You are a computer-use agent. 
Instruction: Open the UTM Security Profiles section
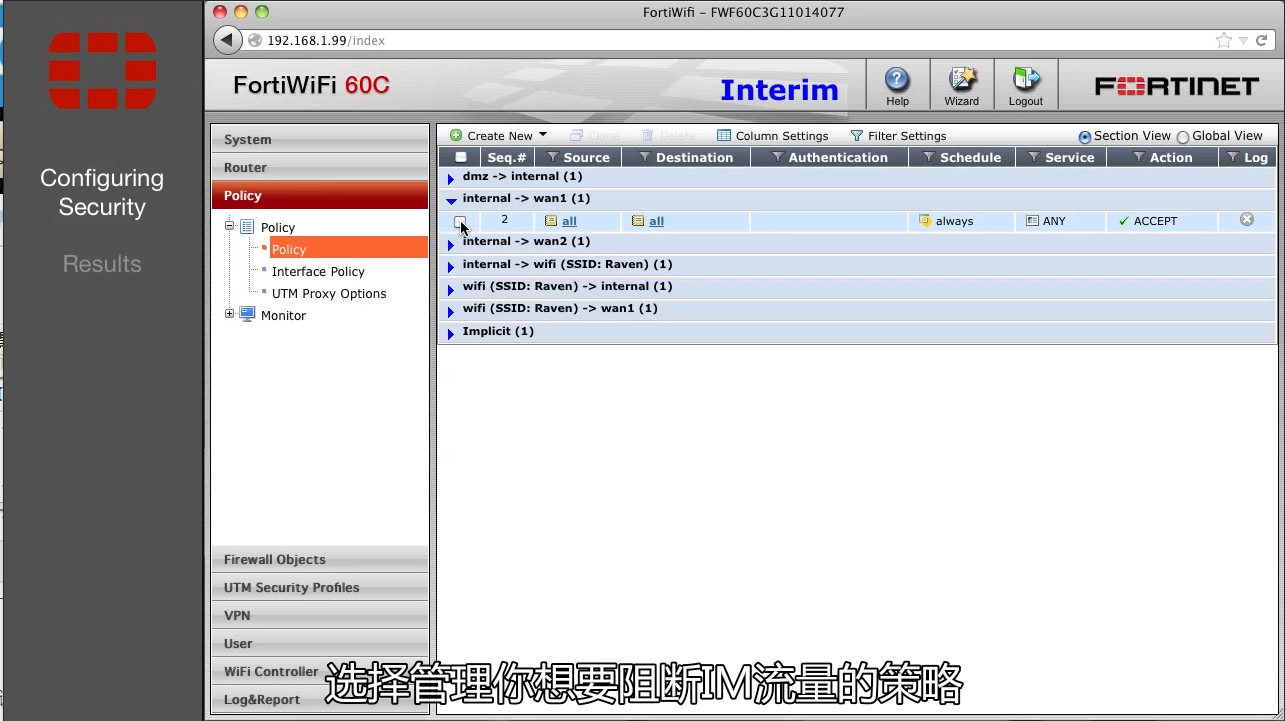click(319, 587)
